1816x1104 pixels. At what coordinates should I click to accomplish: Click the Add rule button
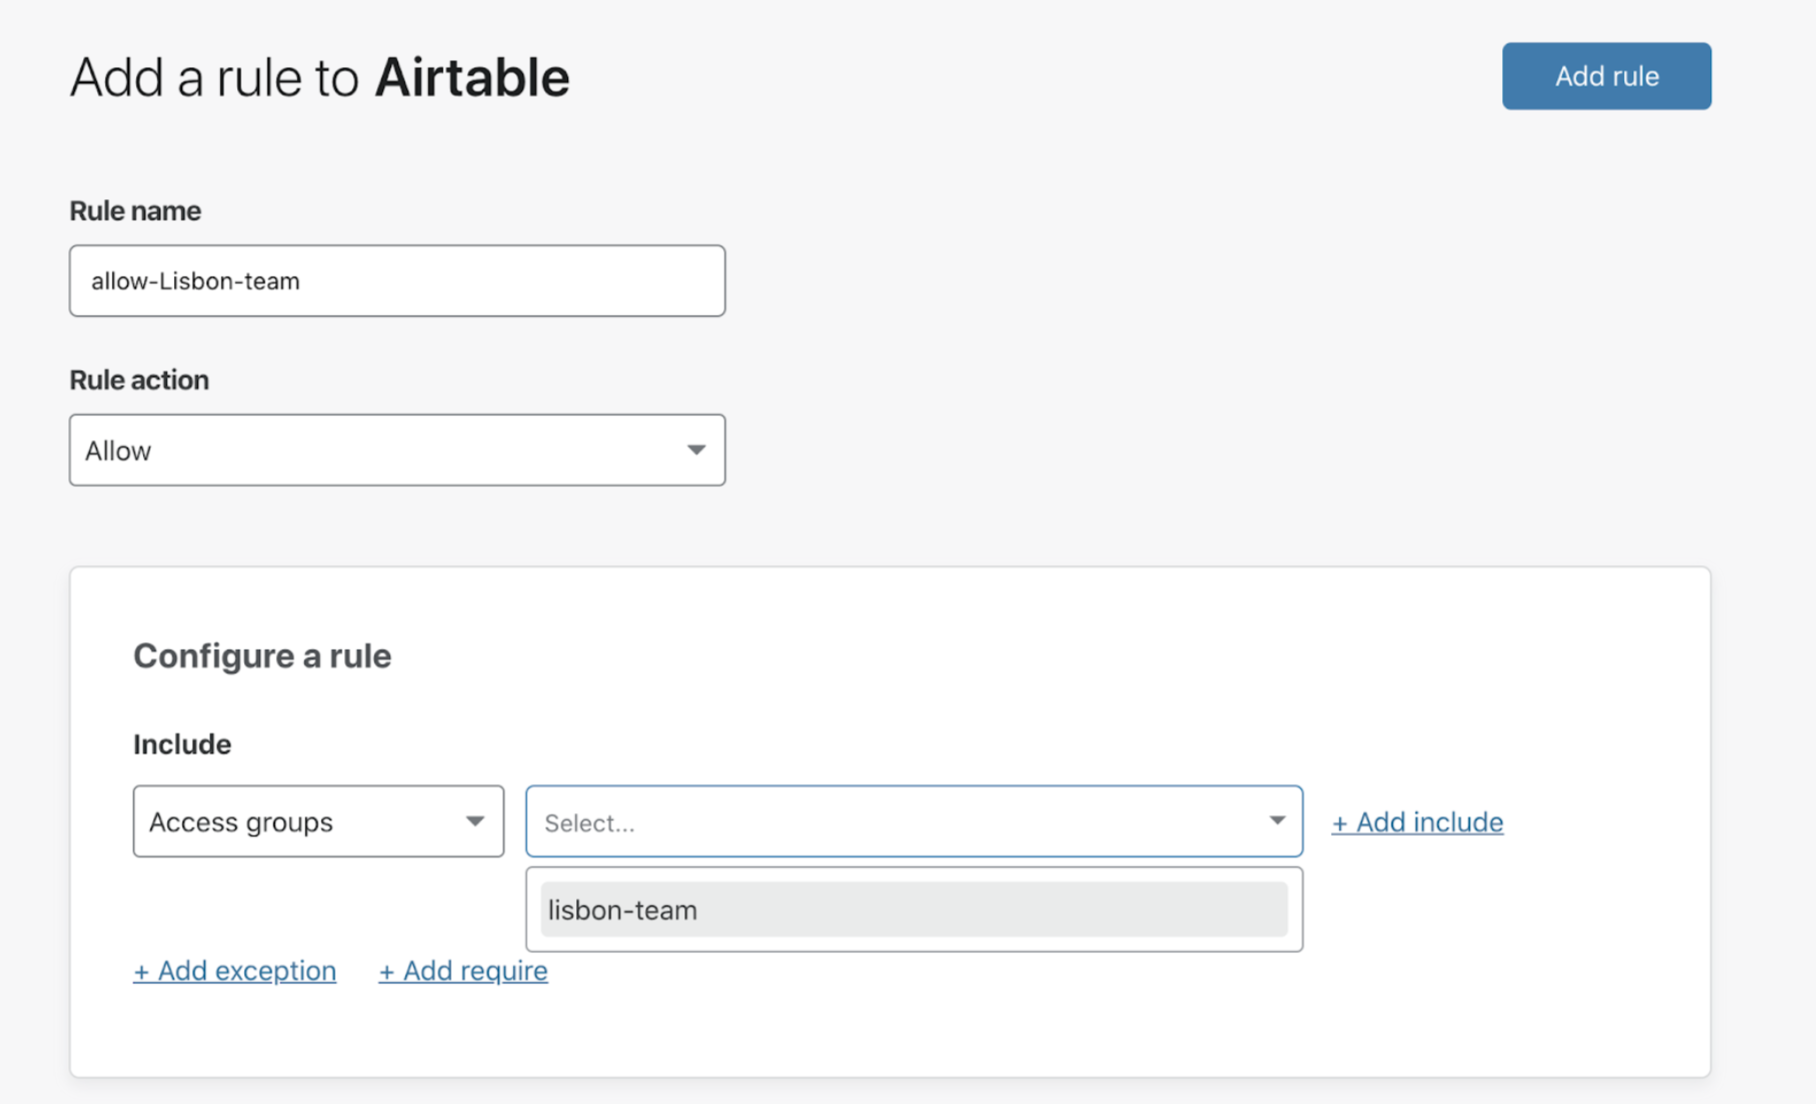tap(1606, 75)
